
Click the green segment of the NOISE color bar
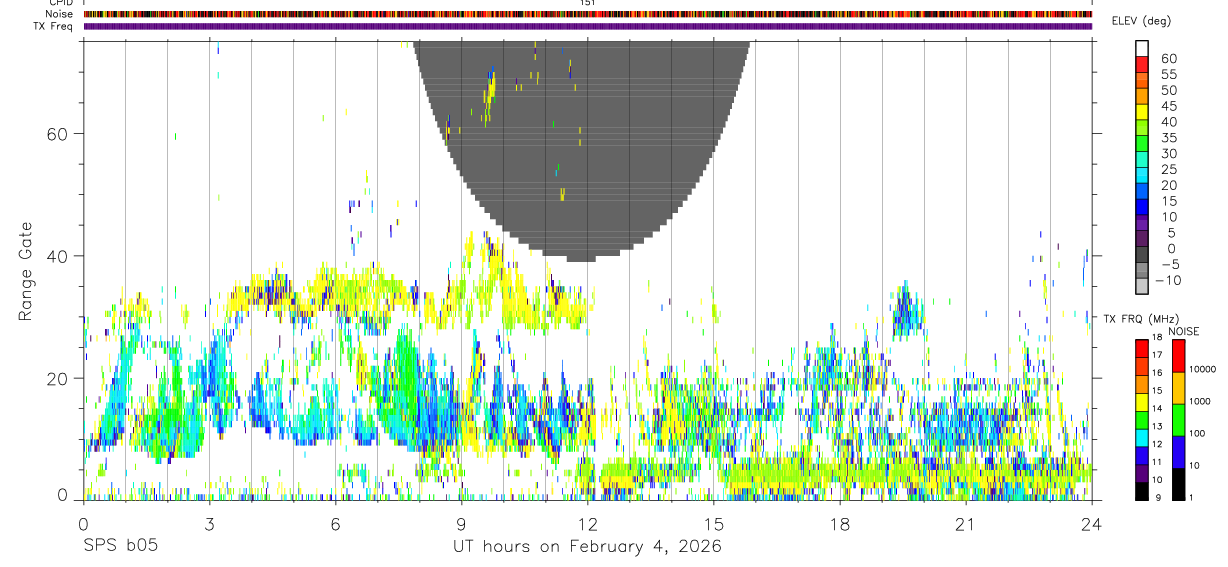click(x=1178, y=420)
